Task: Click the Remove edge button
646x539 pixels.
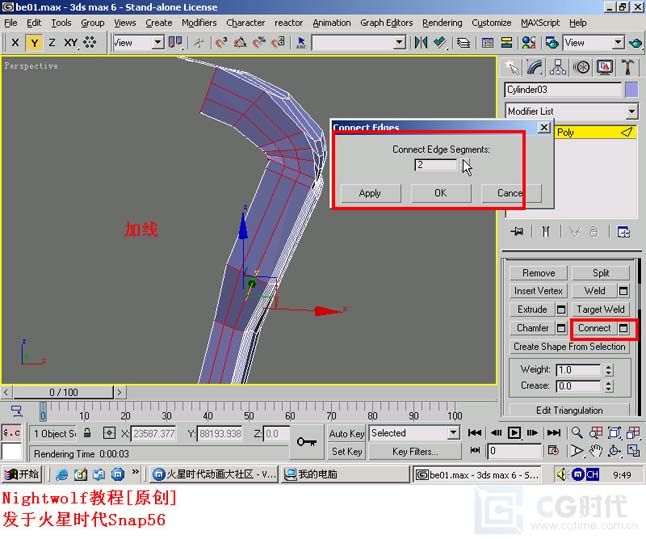Action: pos(538,273)
